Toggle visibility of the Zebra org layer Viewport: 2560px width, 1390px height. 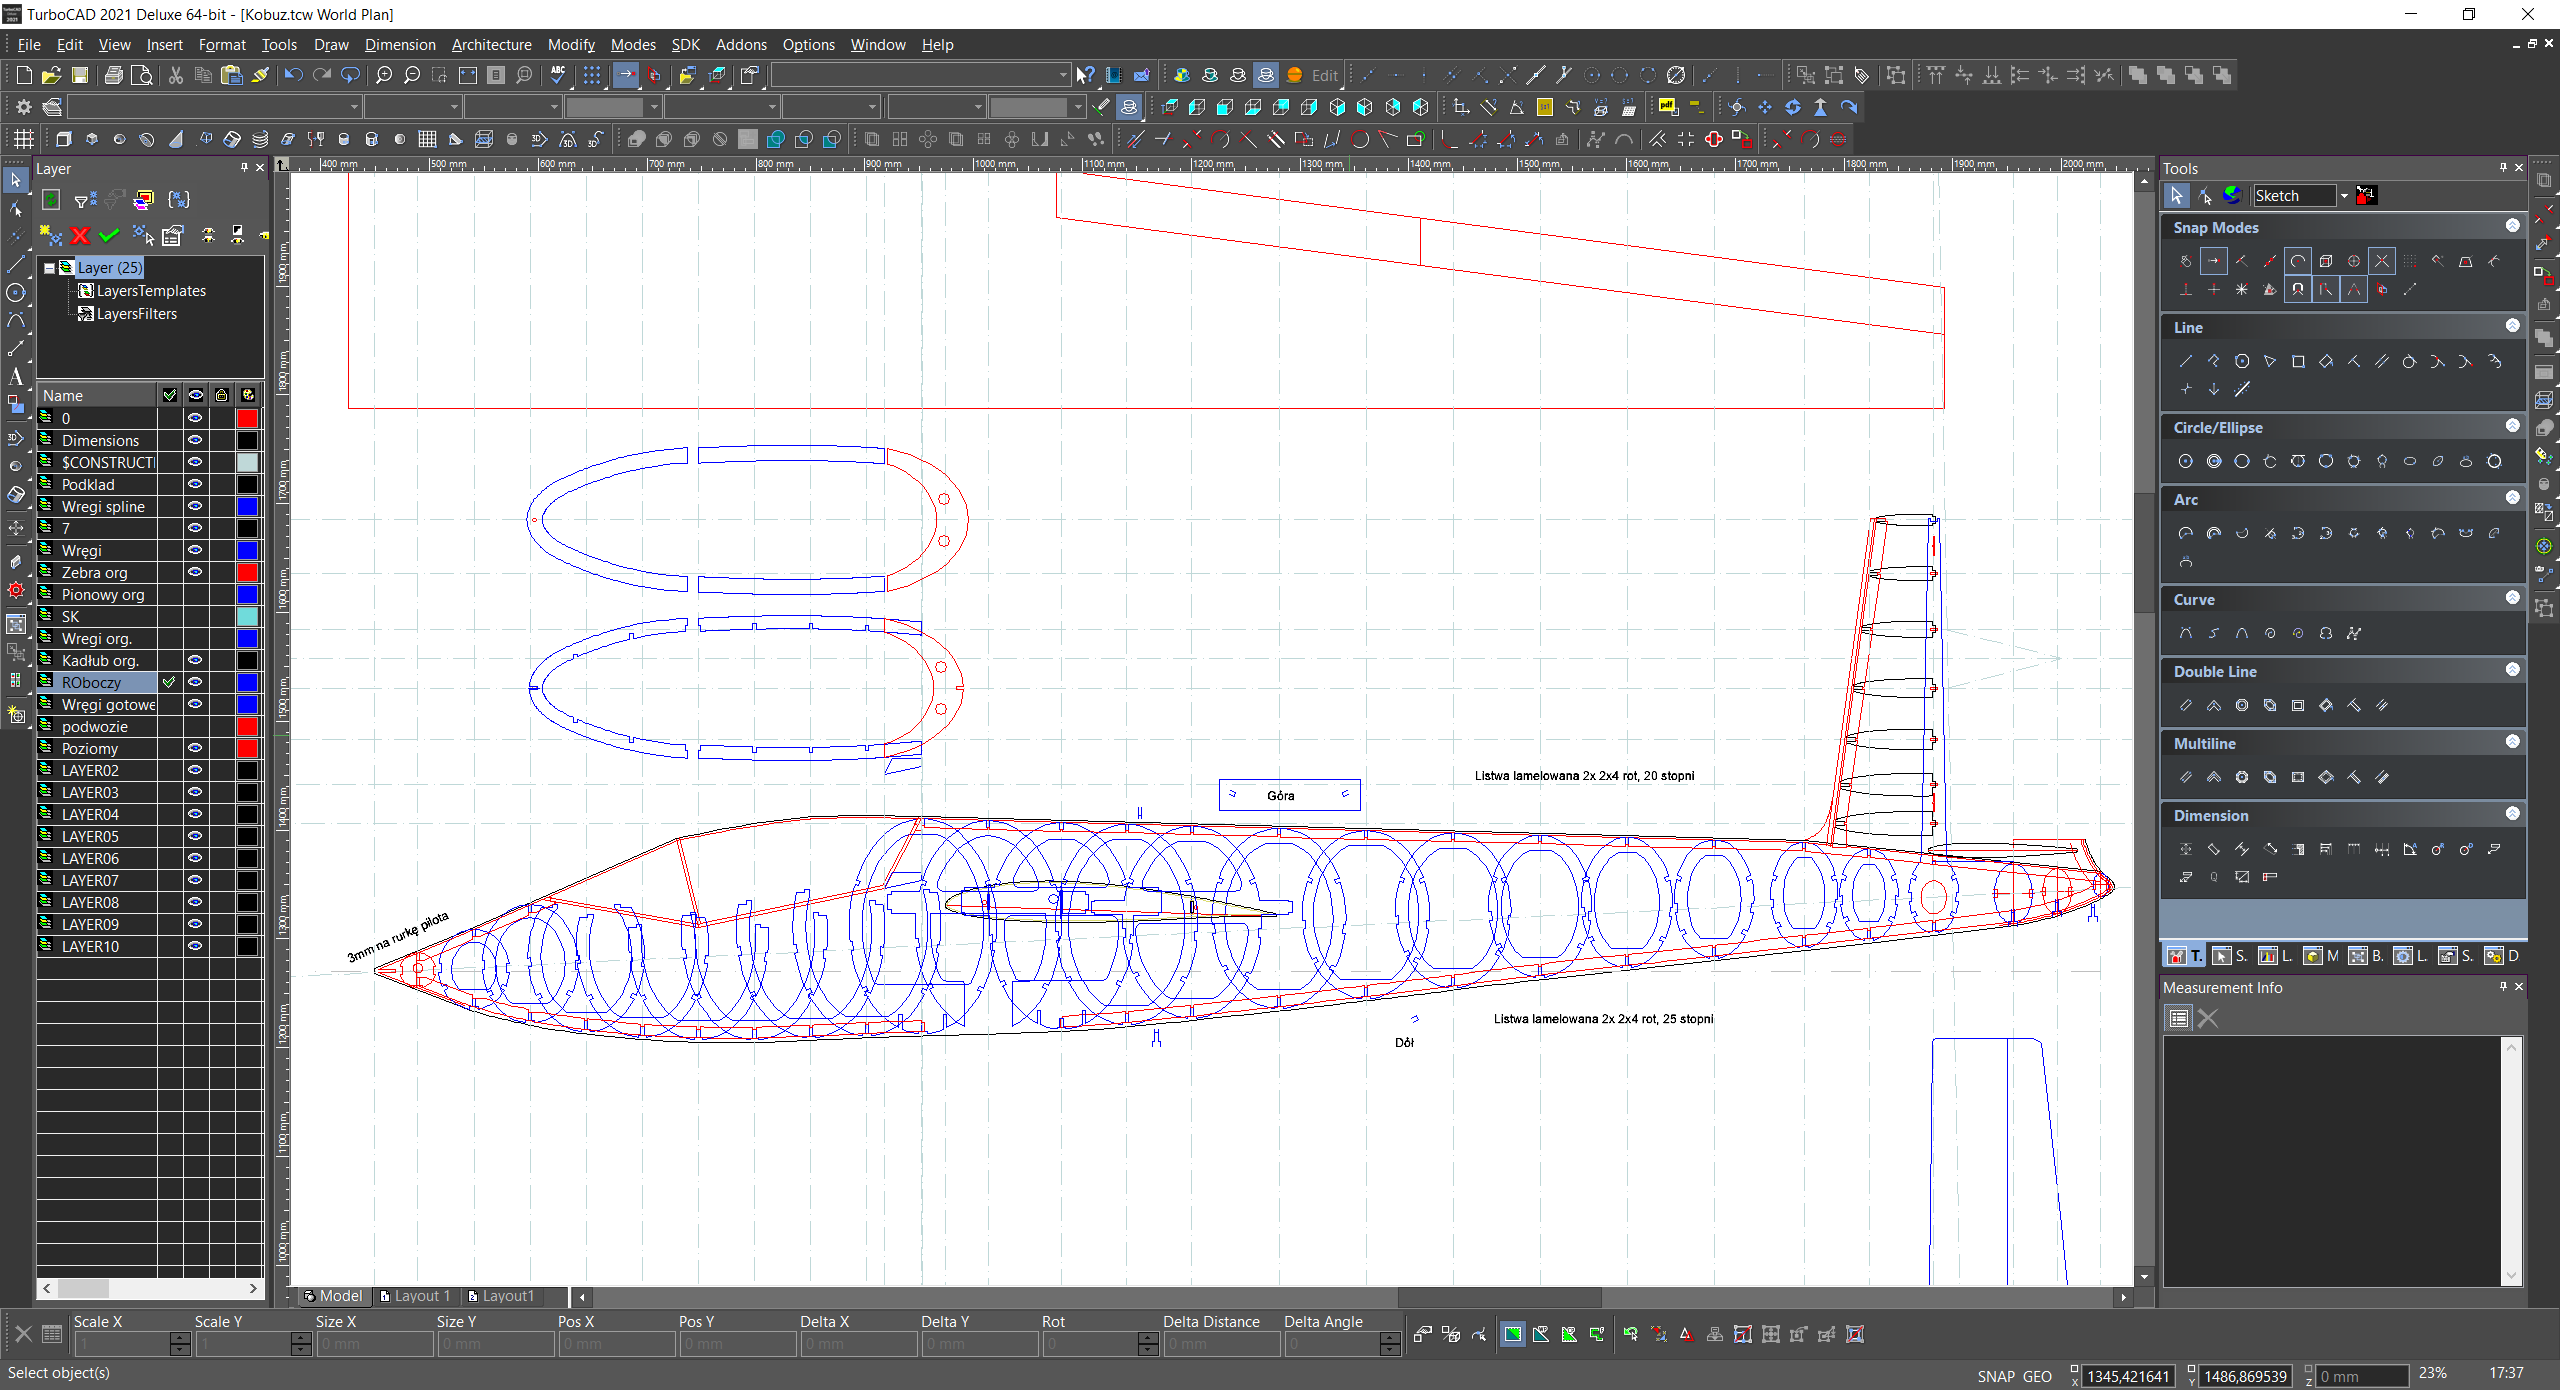click(195, 572)
